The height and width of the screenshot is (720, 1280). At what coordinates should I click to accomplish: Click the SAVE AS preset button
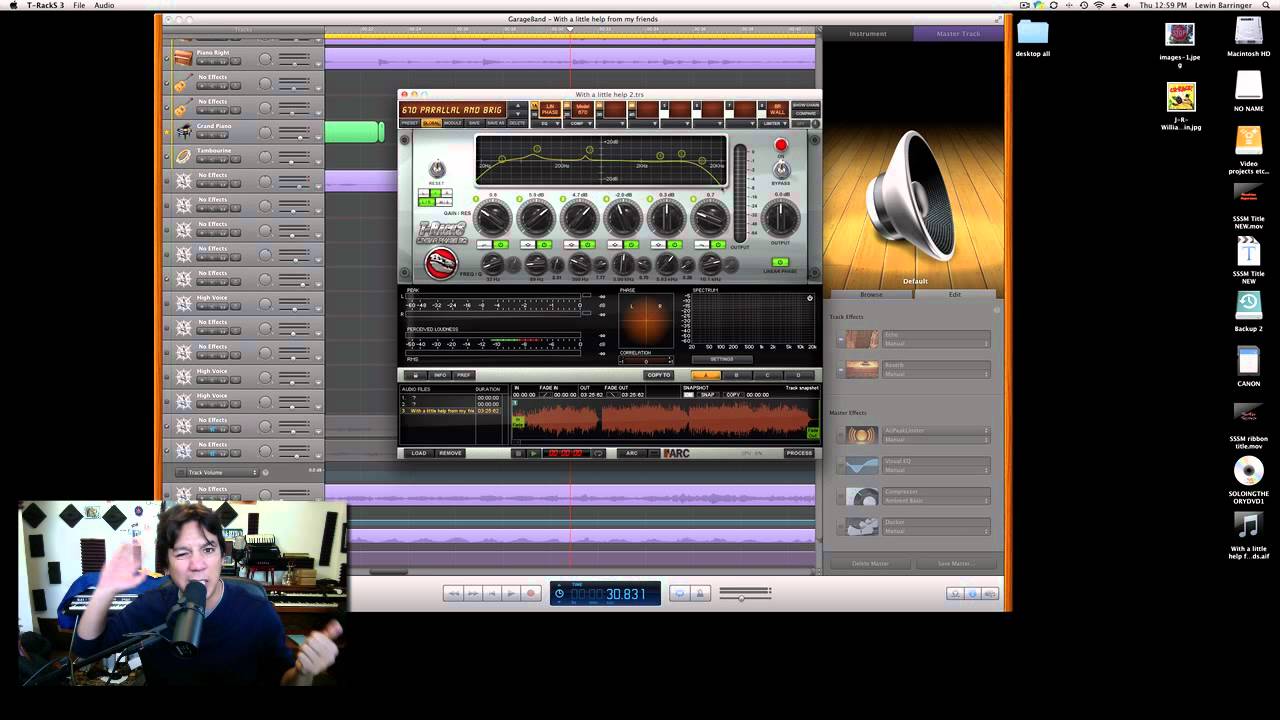[x=496, y=123]
